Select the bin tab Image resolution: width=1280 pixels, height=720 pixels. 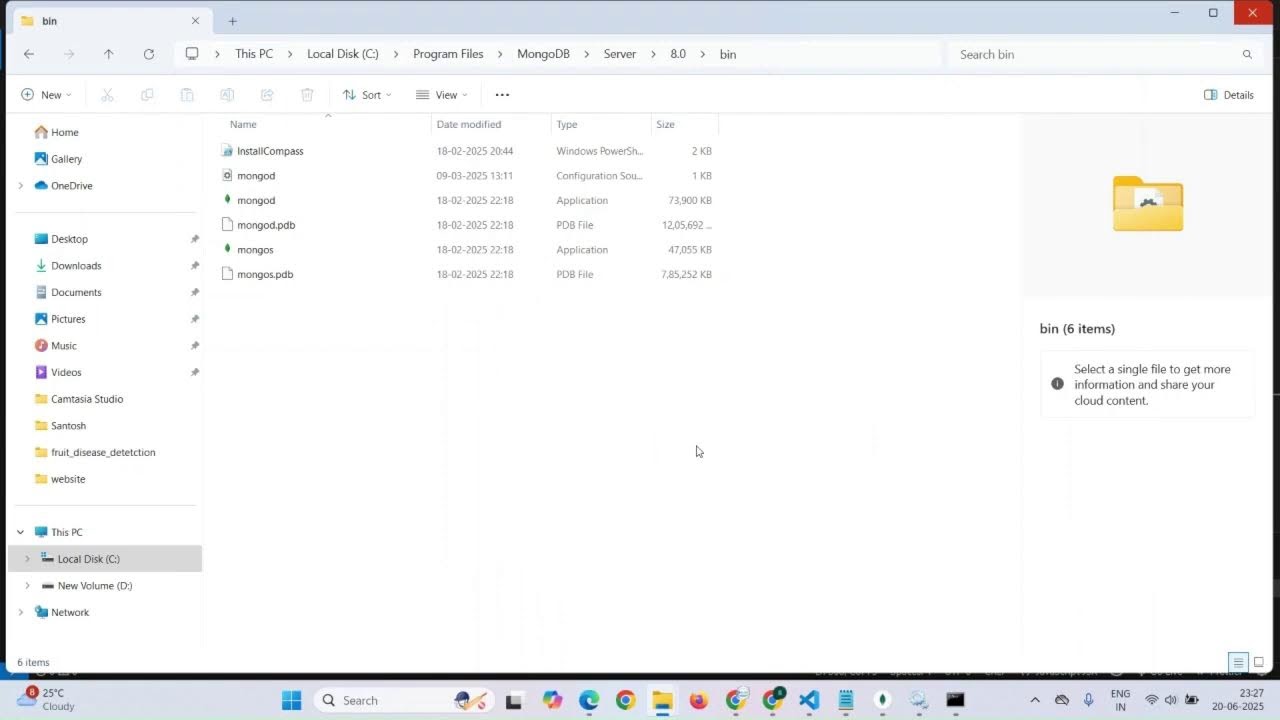point(109,21)
